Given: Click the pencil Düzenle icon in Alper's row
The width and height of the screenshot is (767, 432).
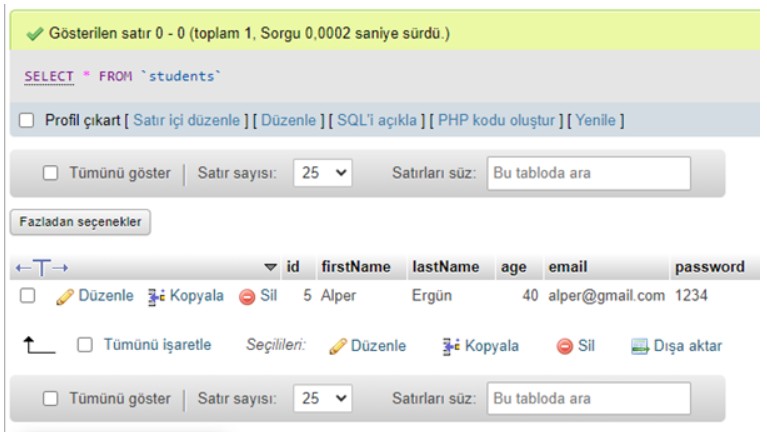Looking at the screenshot, I should coord(64,296).
